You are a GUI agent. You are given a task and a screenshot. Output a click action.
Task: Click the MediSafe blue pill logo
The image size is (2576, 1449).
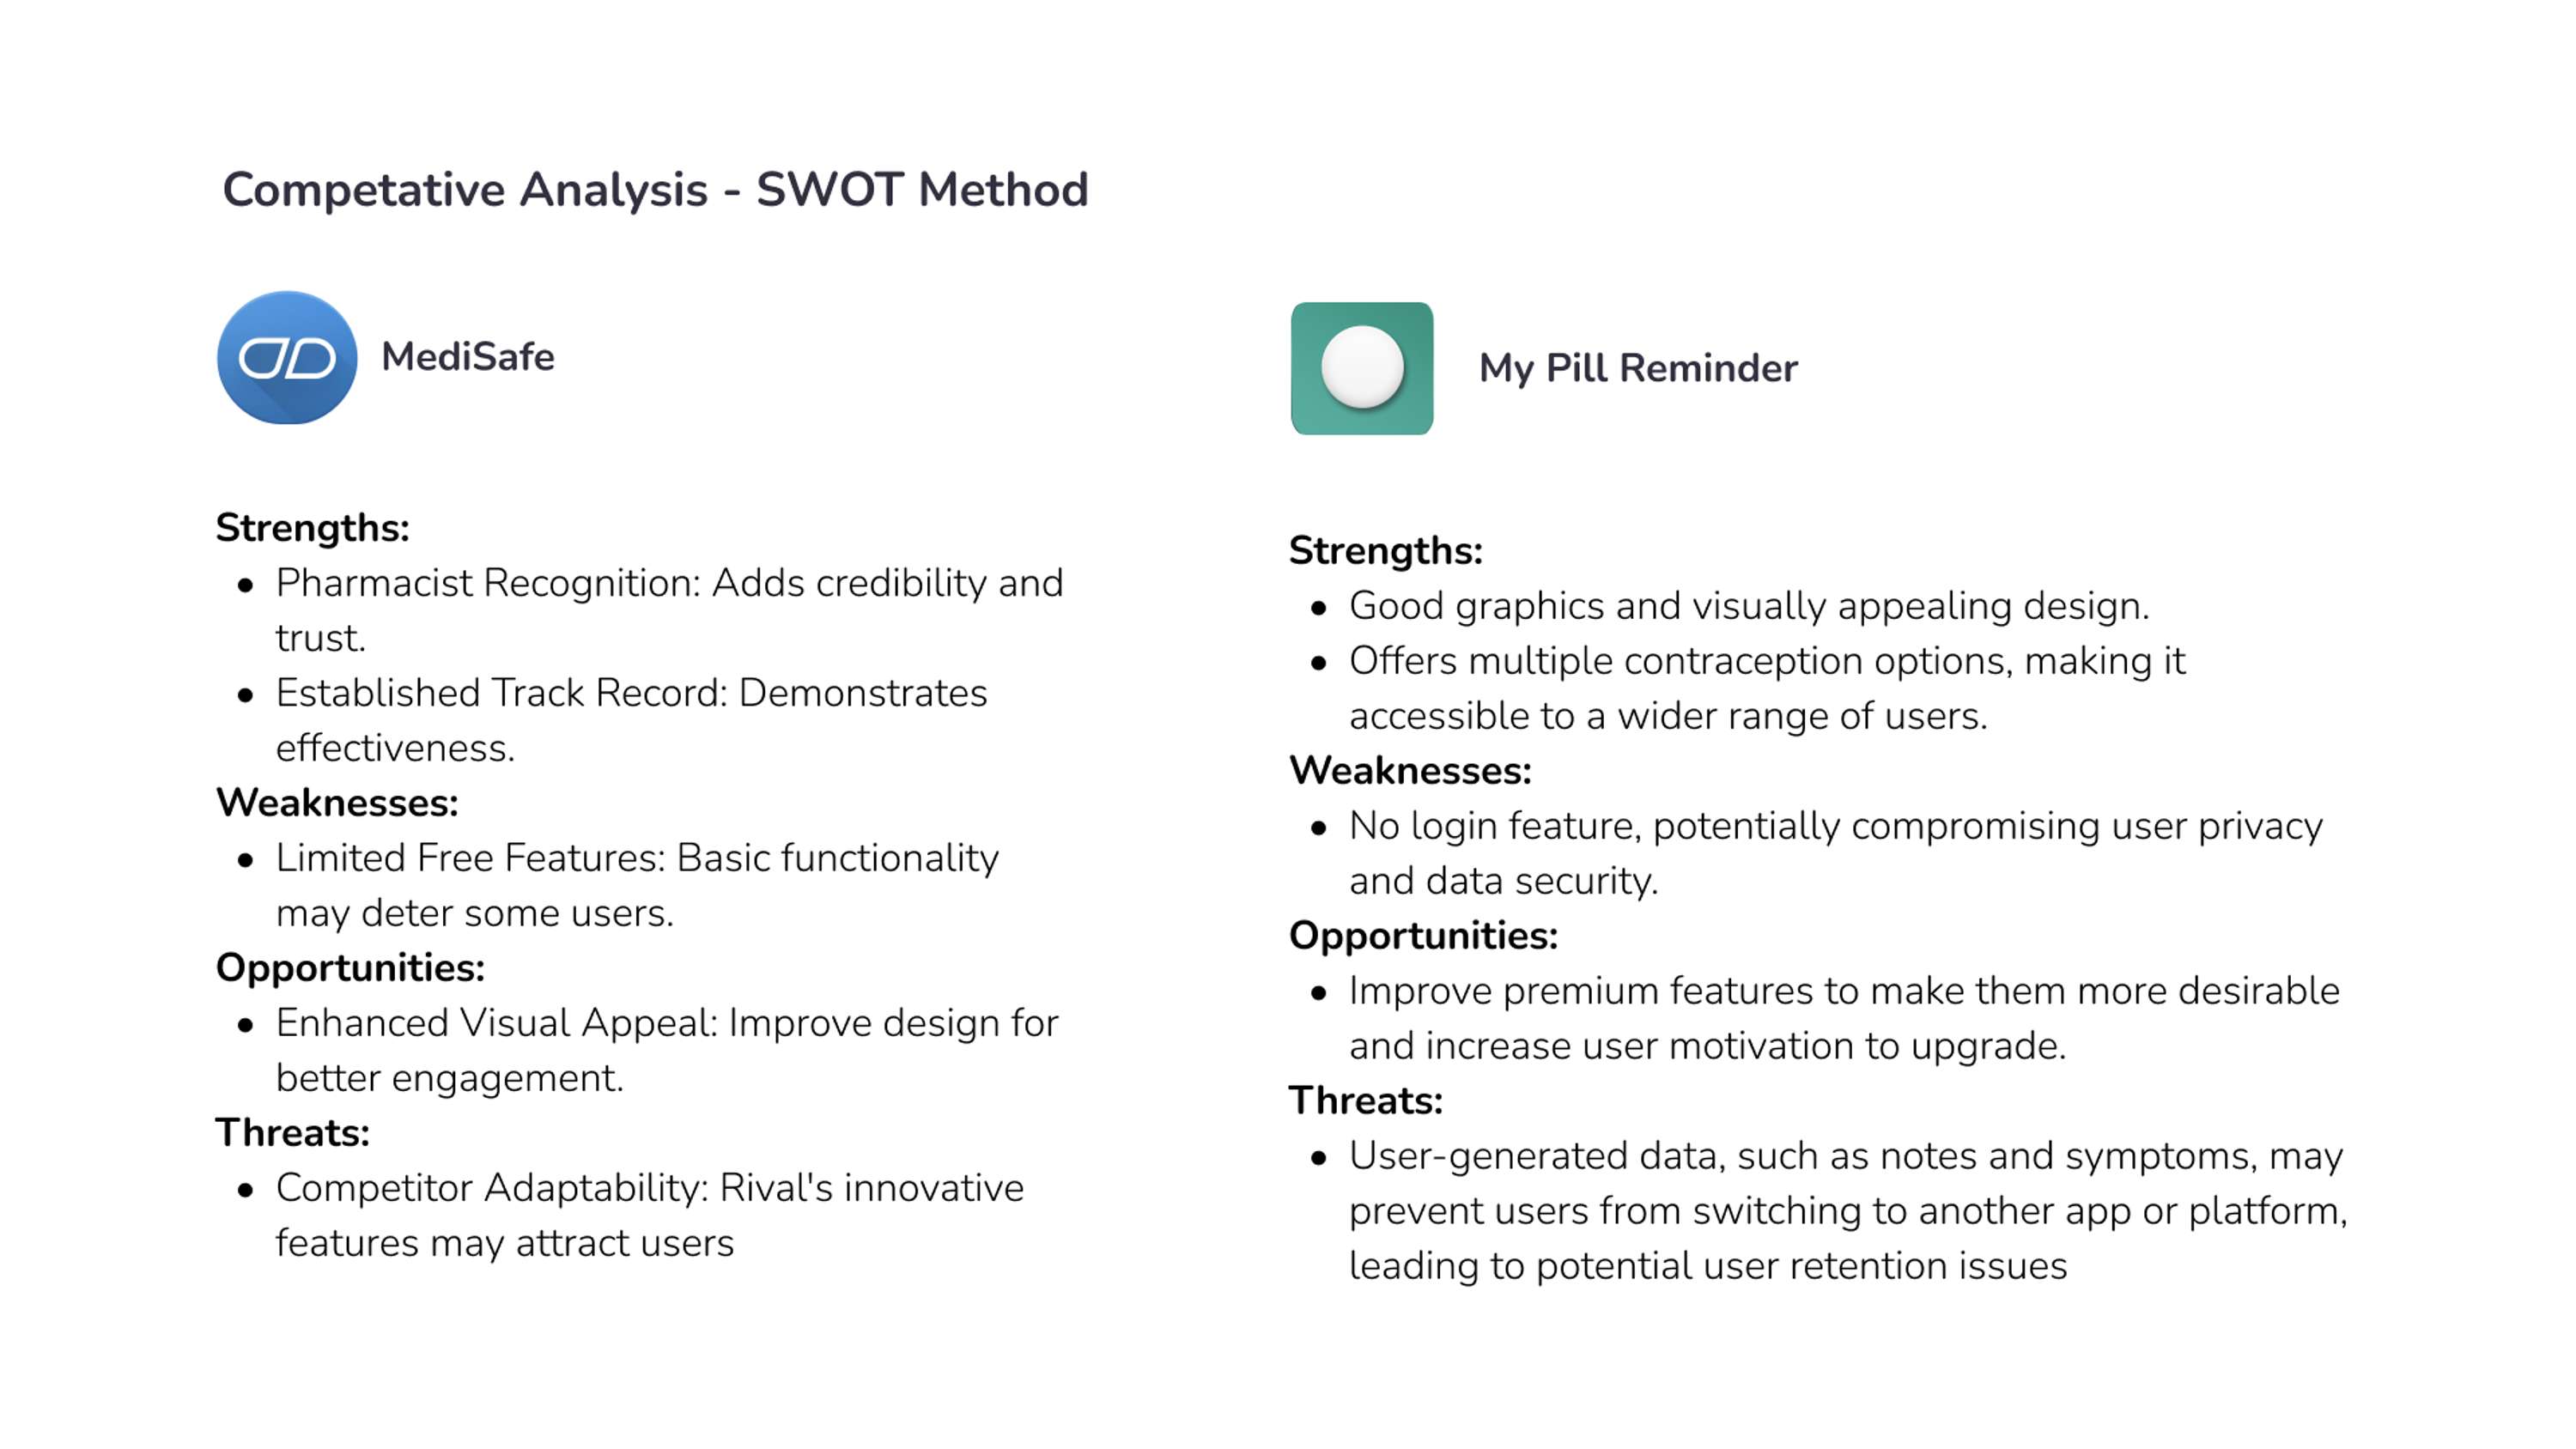coord(287,357)
